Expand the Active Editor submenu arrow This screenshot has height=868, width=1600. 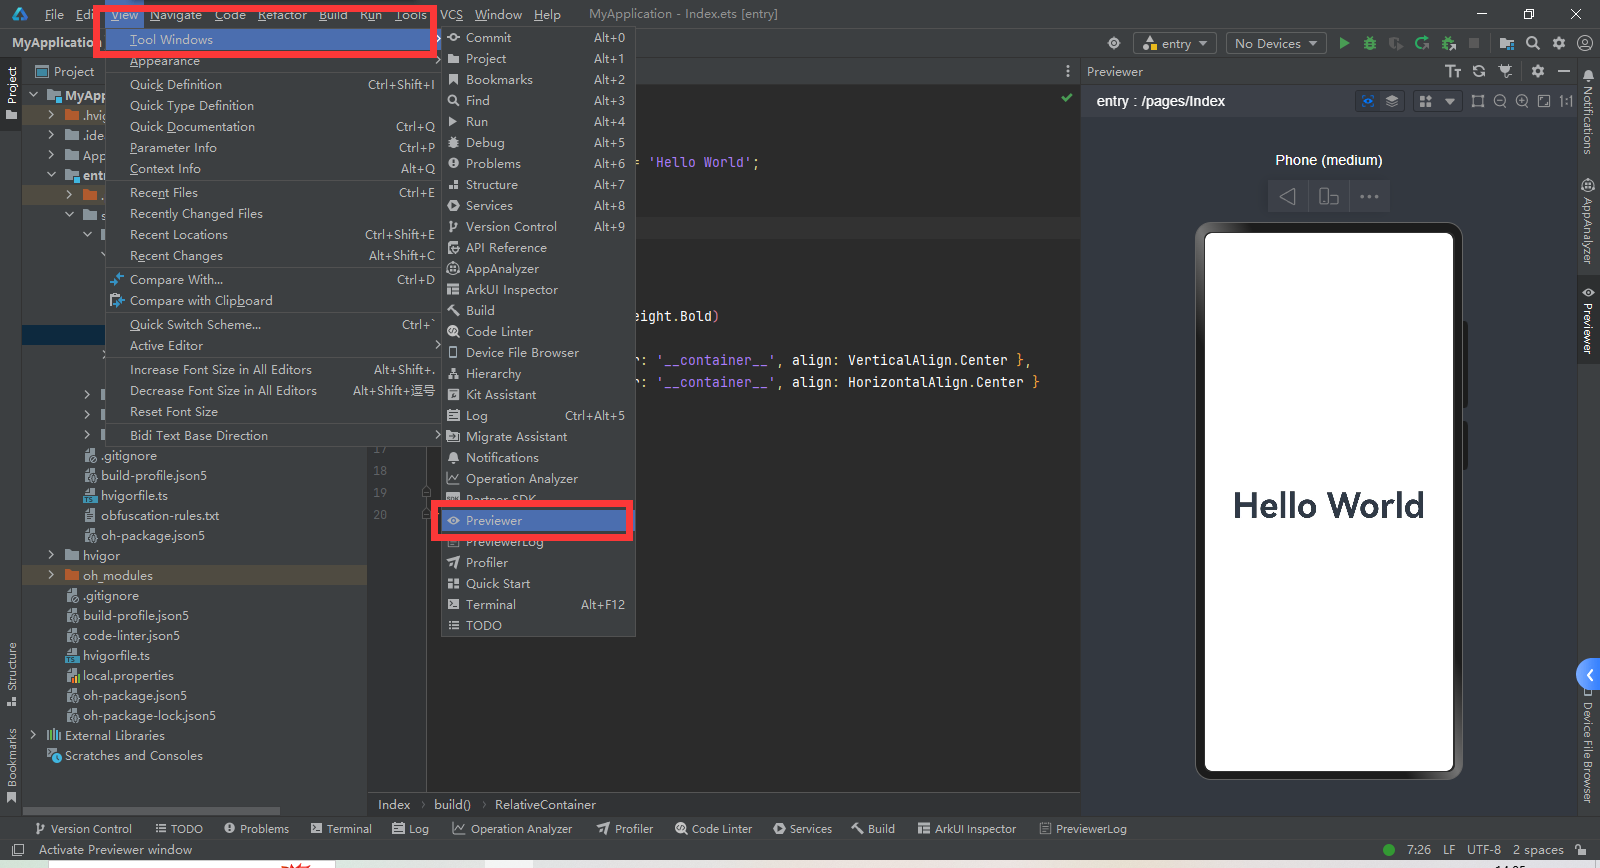[437, 345]
